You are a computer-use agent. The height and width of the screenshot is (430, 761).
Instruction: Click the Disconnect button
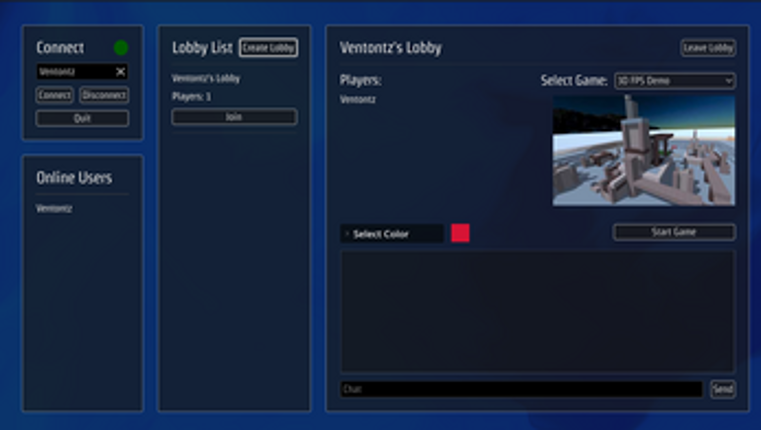[104, 95]
